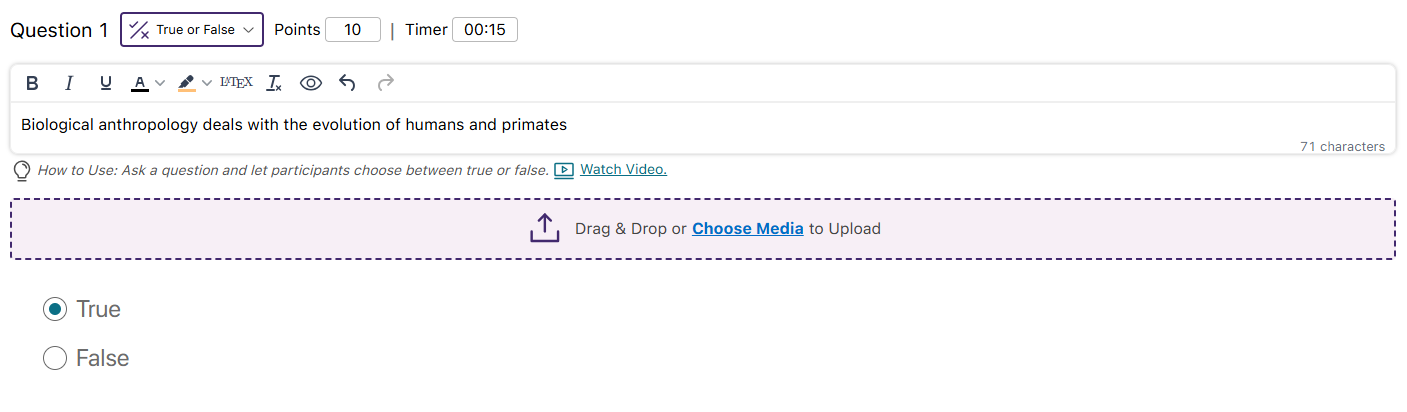Image resolution: width=1407 pixels, height=412 pixels.
Task: Redo the last undone edit
Action: (x=385, y=83)
